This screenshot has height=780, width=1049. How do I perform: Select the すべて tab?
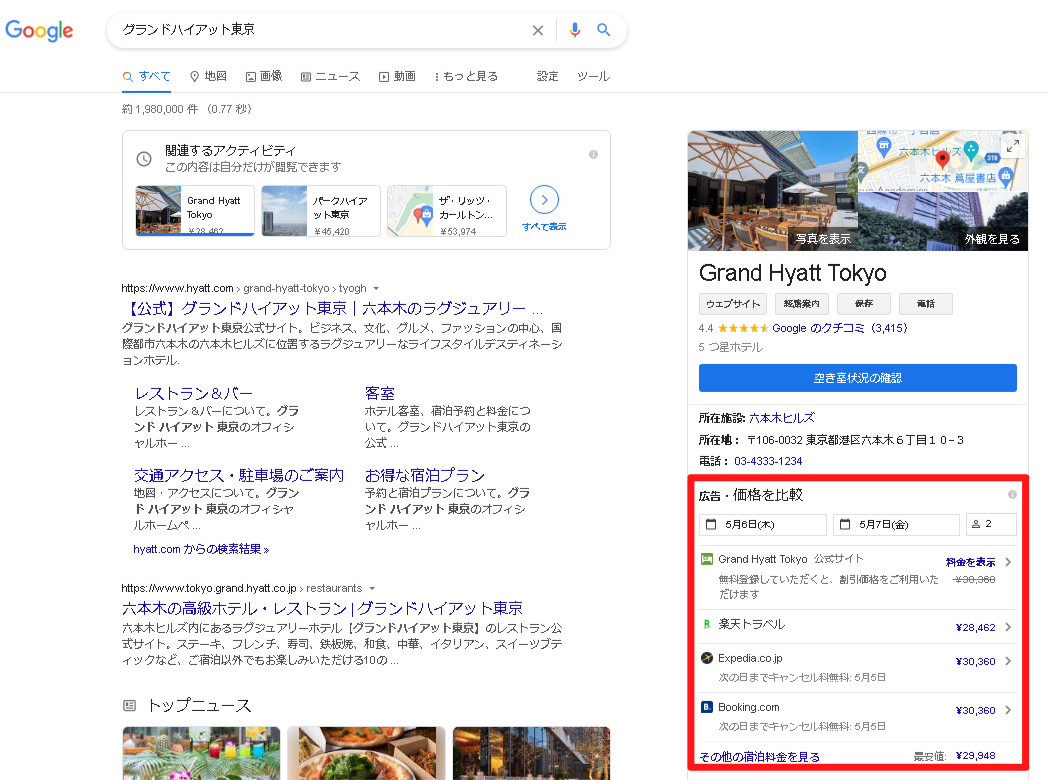coord(147,76)
